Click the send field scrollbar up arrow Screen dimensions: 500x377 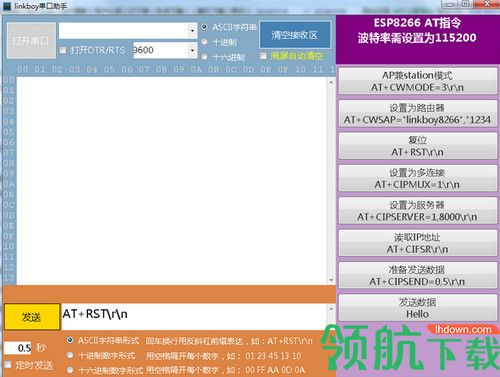(x=331, y=309)
